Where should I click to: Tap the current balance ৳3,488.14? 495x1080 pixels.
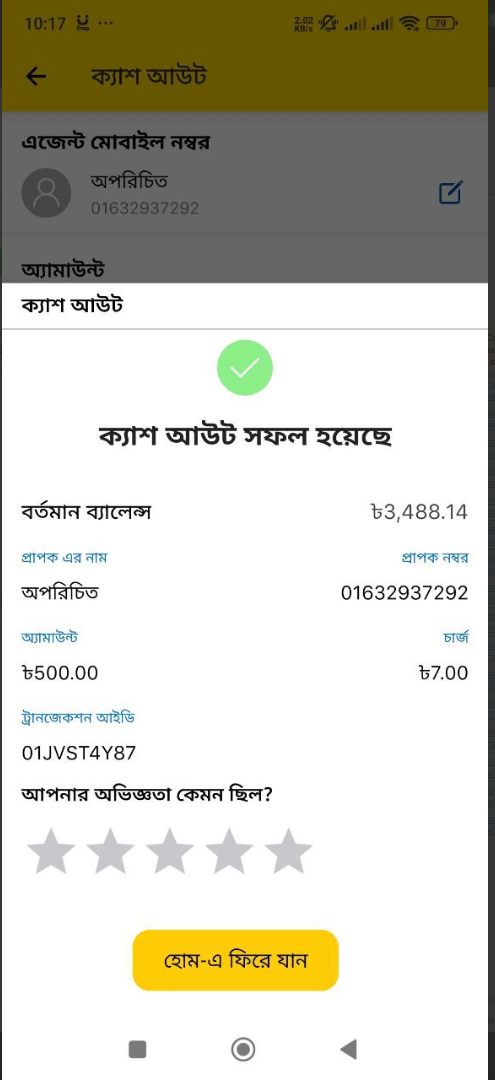click(419, 512)
